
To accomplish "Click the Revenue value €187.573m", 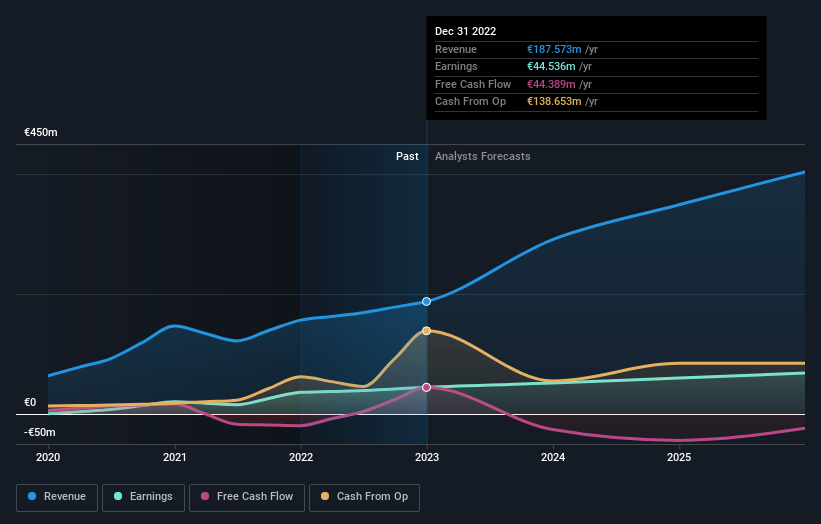I will (554, 49).
